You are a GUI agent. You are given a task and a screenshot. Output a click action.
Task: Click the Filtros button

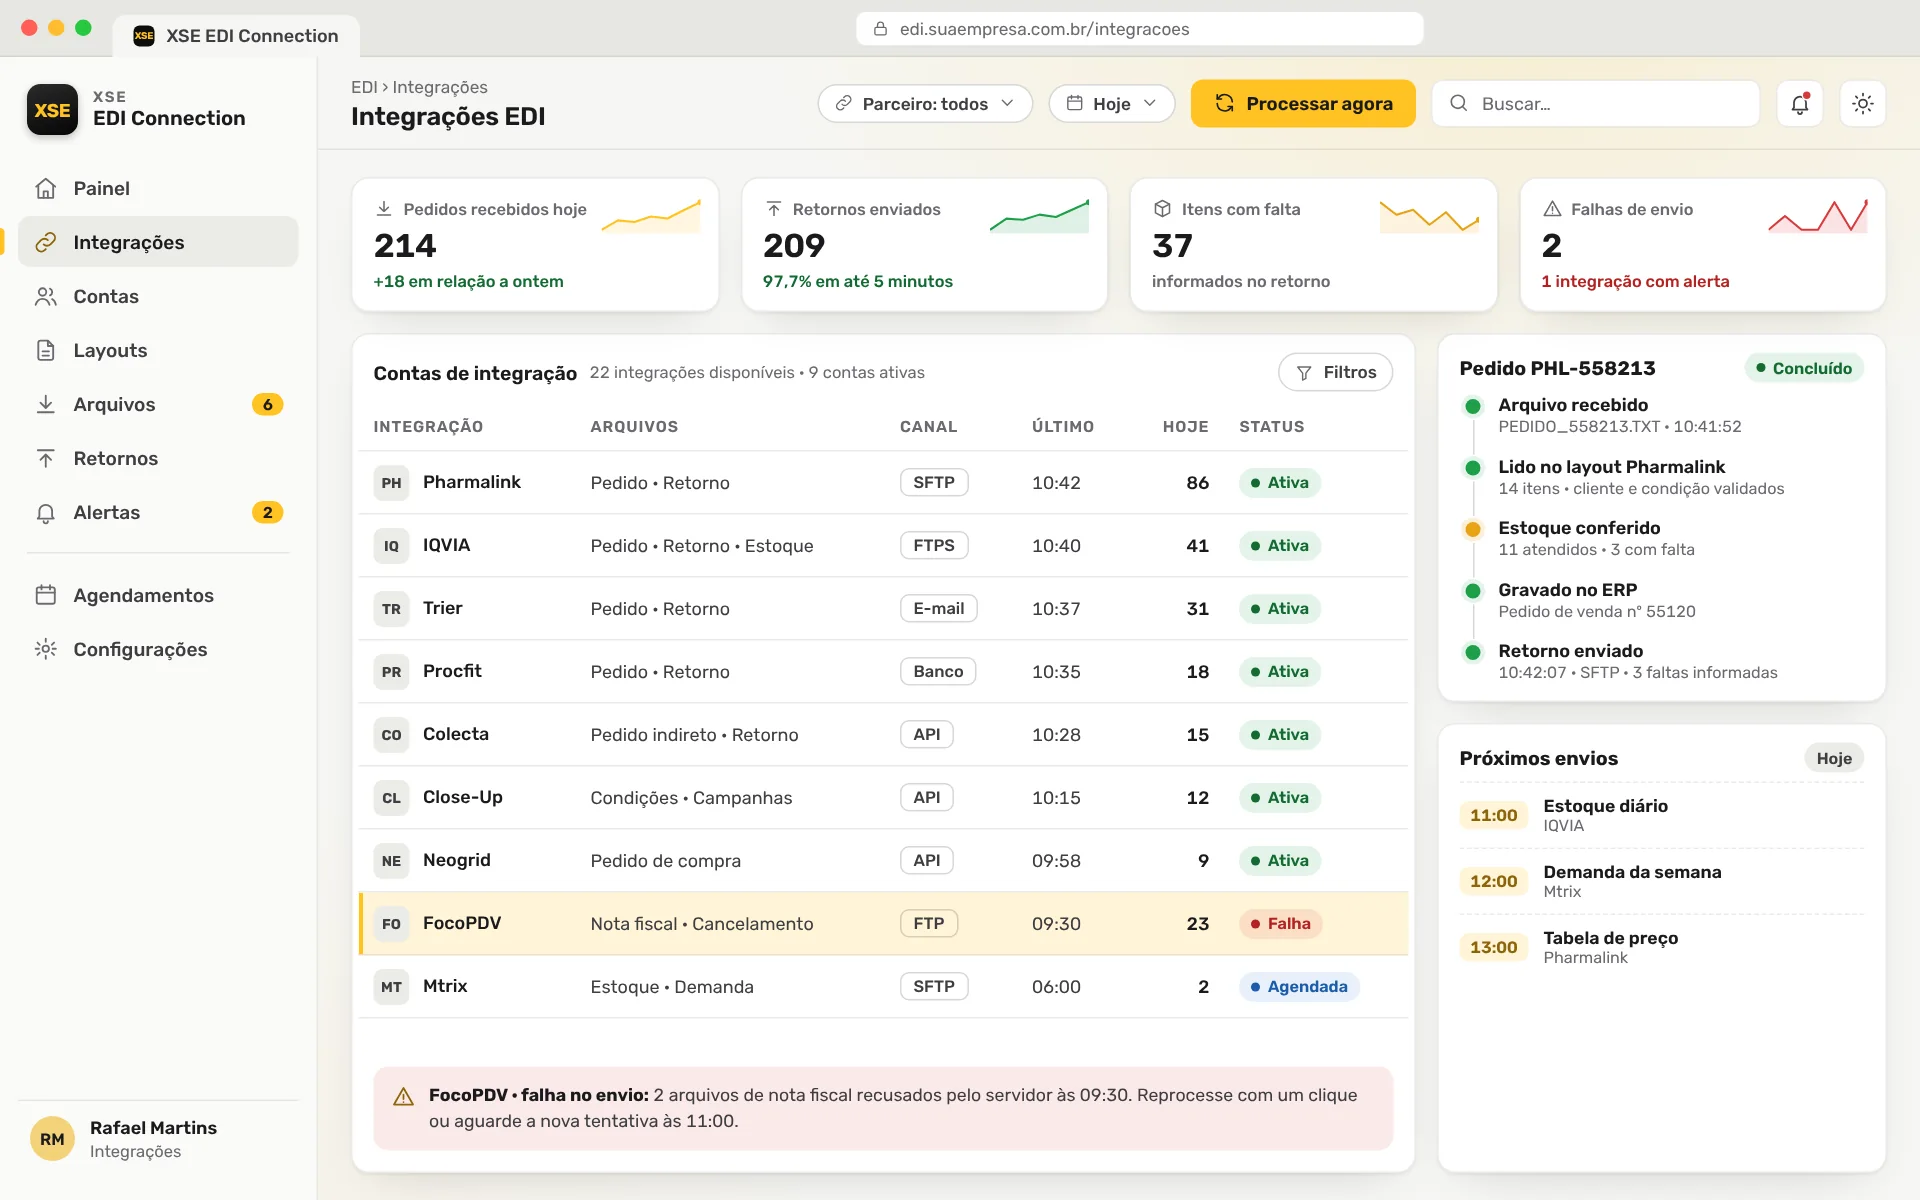pyautogui.click(x=1335, y=372)
